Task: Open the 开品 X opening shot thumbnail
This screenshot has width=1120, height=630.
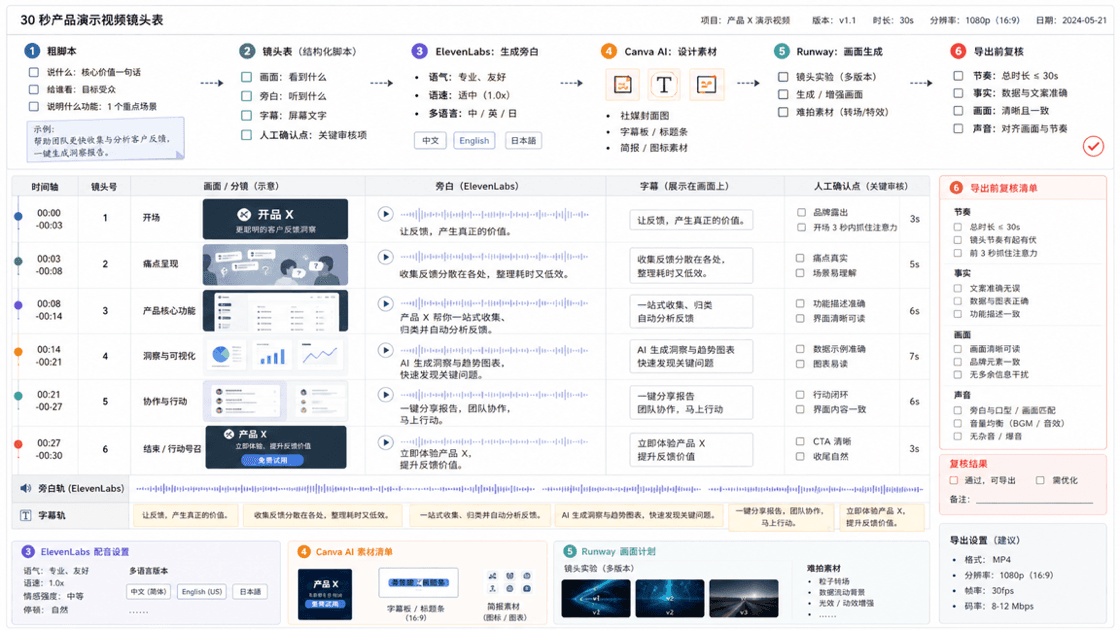Action: pos(275,219)
